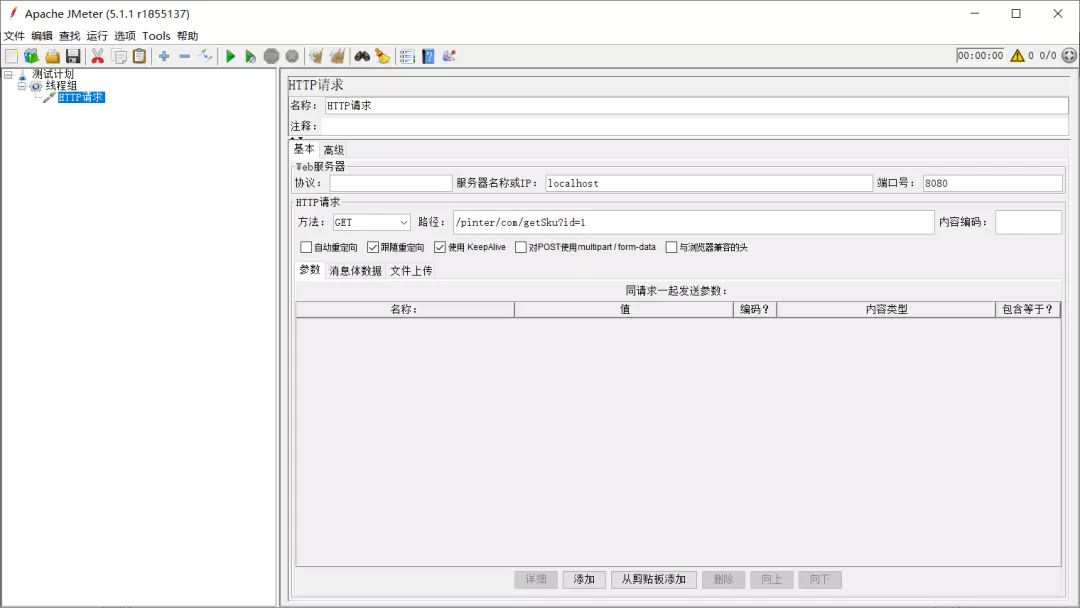Viewport: 1080px width, 608px height.
Task: Open the 查找 menu
Action: coord(70,36)
